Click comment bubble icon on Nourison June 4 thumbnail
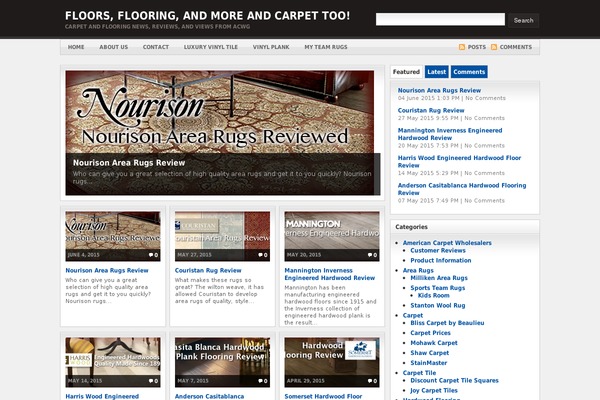The image size is (600, 400). [151, 255]
